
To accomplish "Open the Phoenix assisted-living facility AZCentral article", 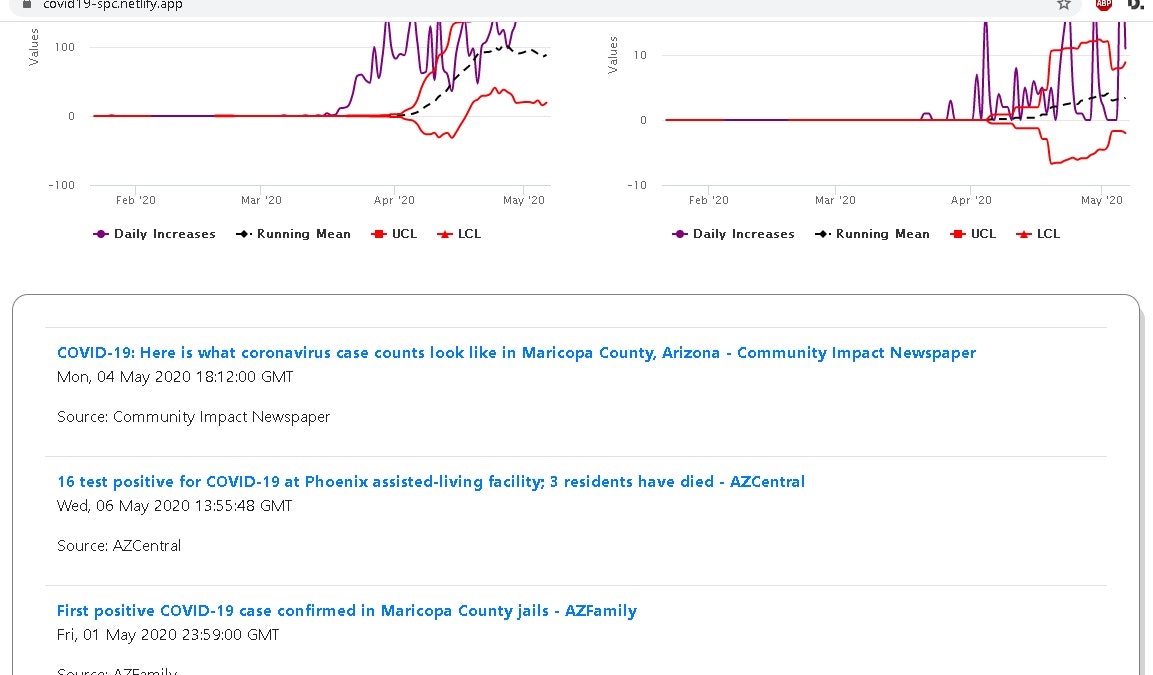I will [x=431, y=482].
